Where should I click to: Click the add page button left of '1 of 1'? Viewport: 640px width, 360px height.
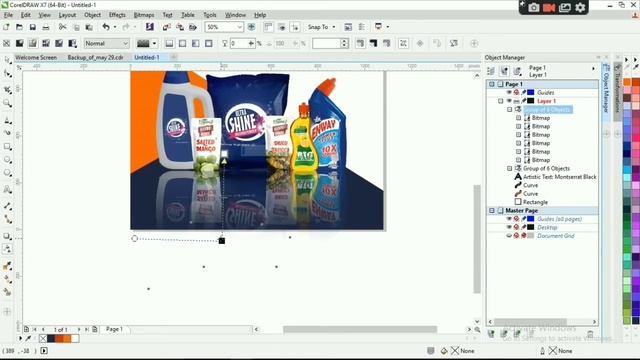pyautogui.click(x=26, y=329)
